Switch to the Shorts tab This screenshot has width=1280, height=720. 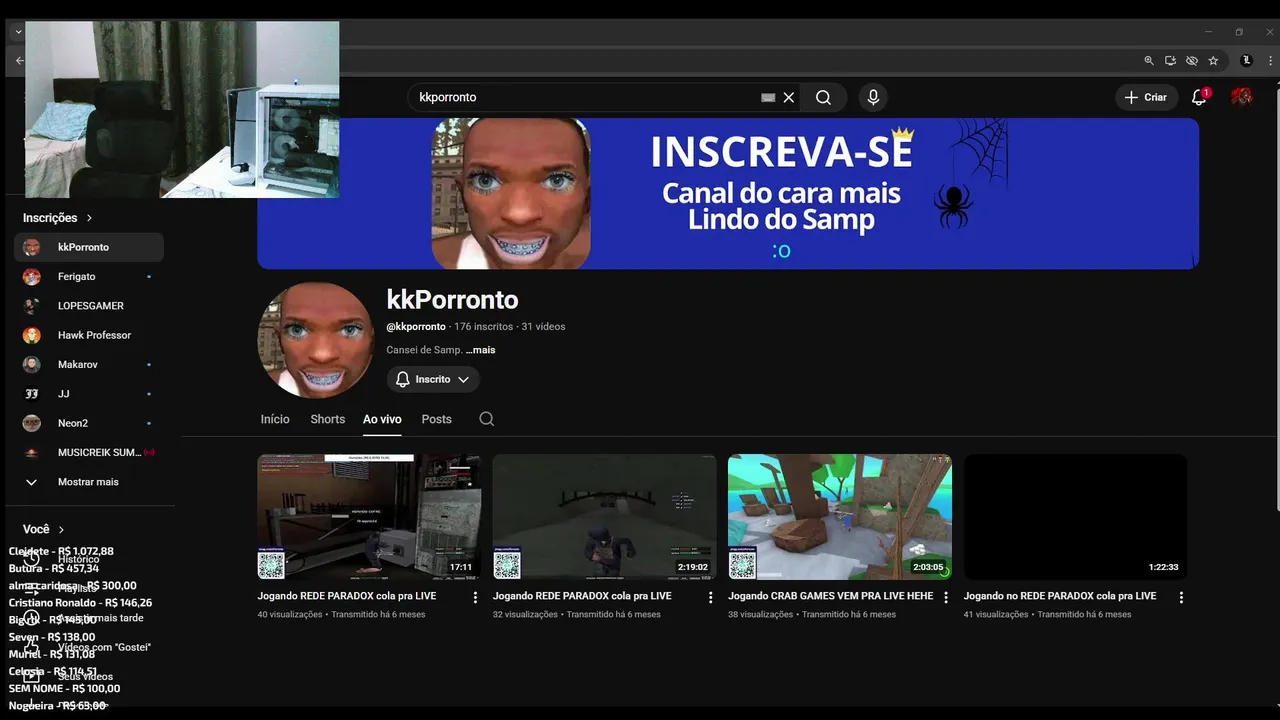click(x=327, y=419)
